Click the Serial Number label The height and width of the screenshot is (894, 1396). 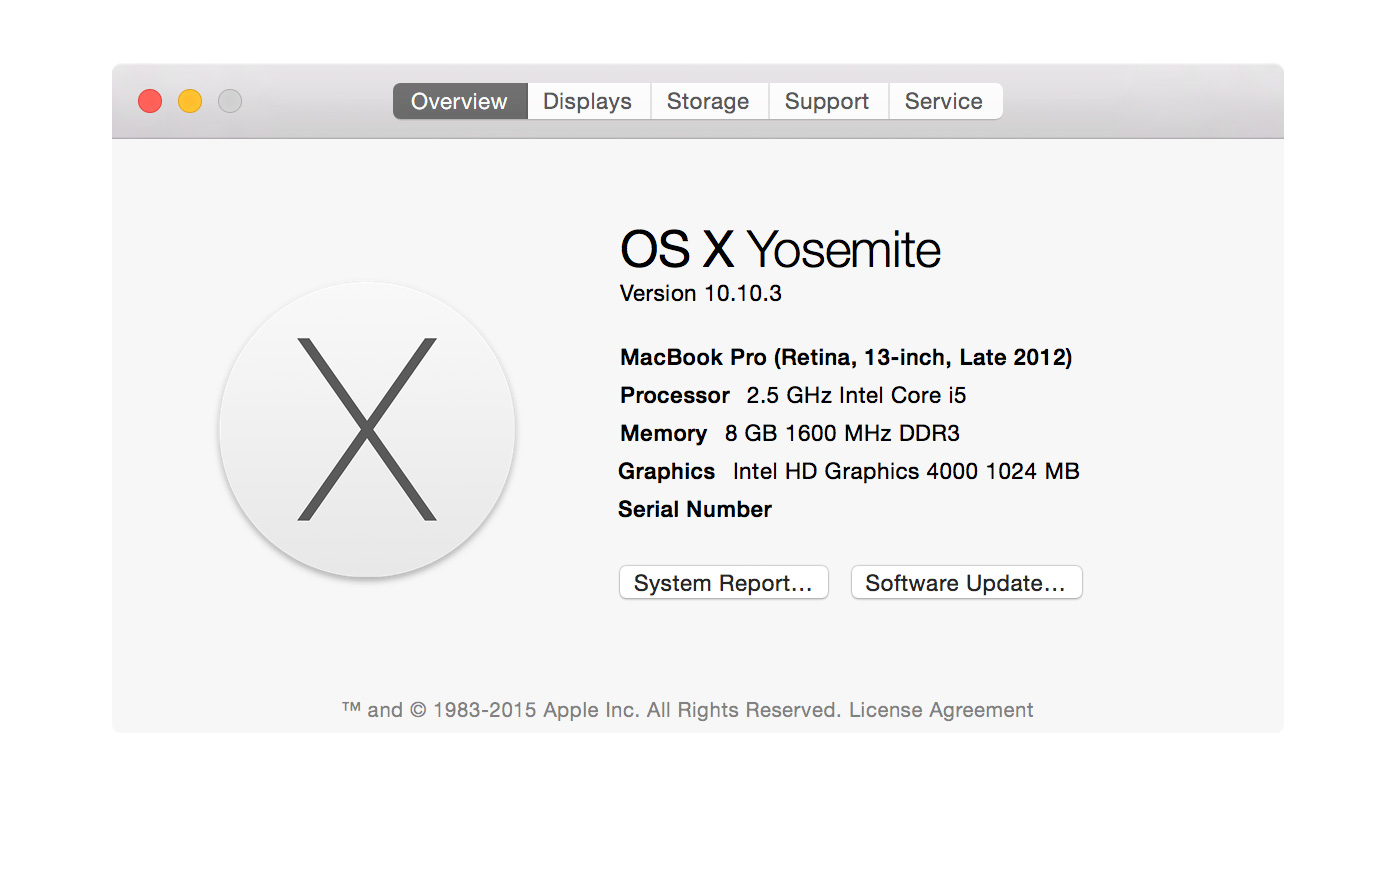point(695,509)
